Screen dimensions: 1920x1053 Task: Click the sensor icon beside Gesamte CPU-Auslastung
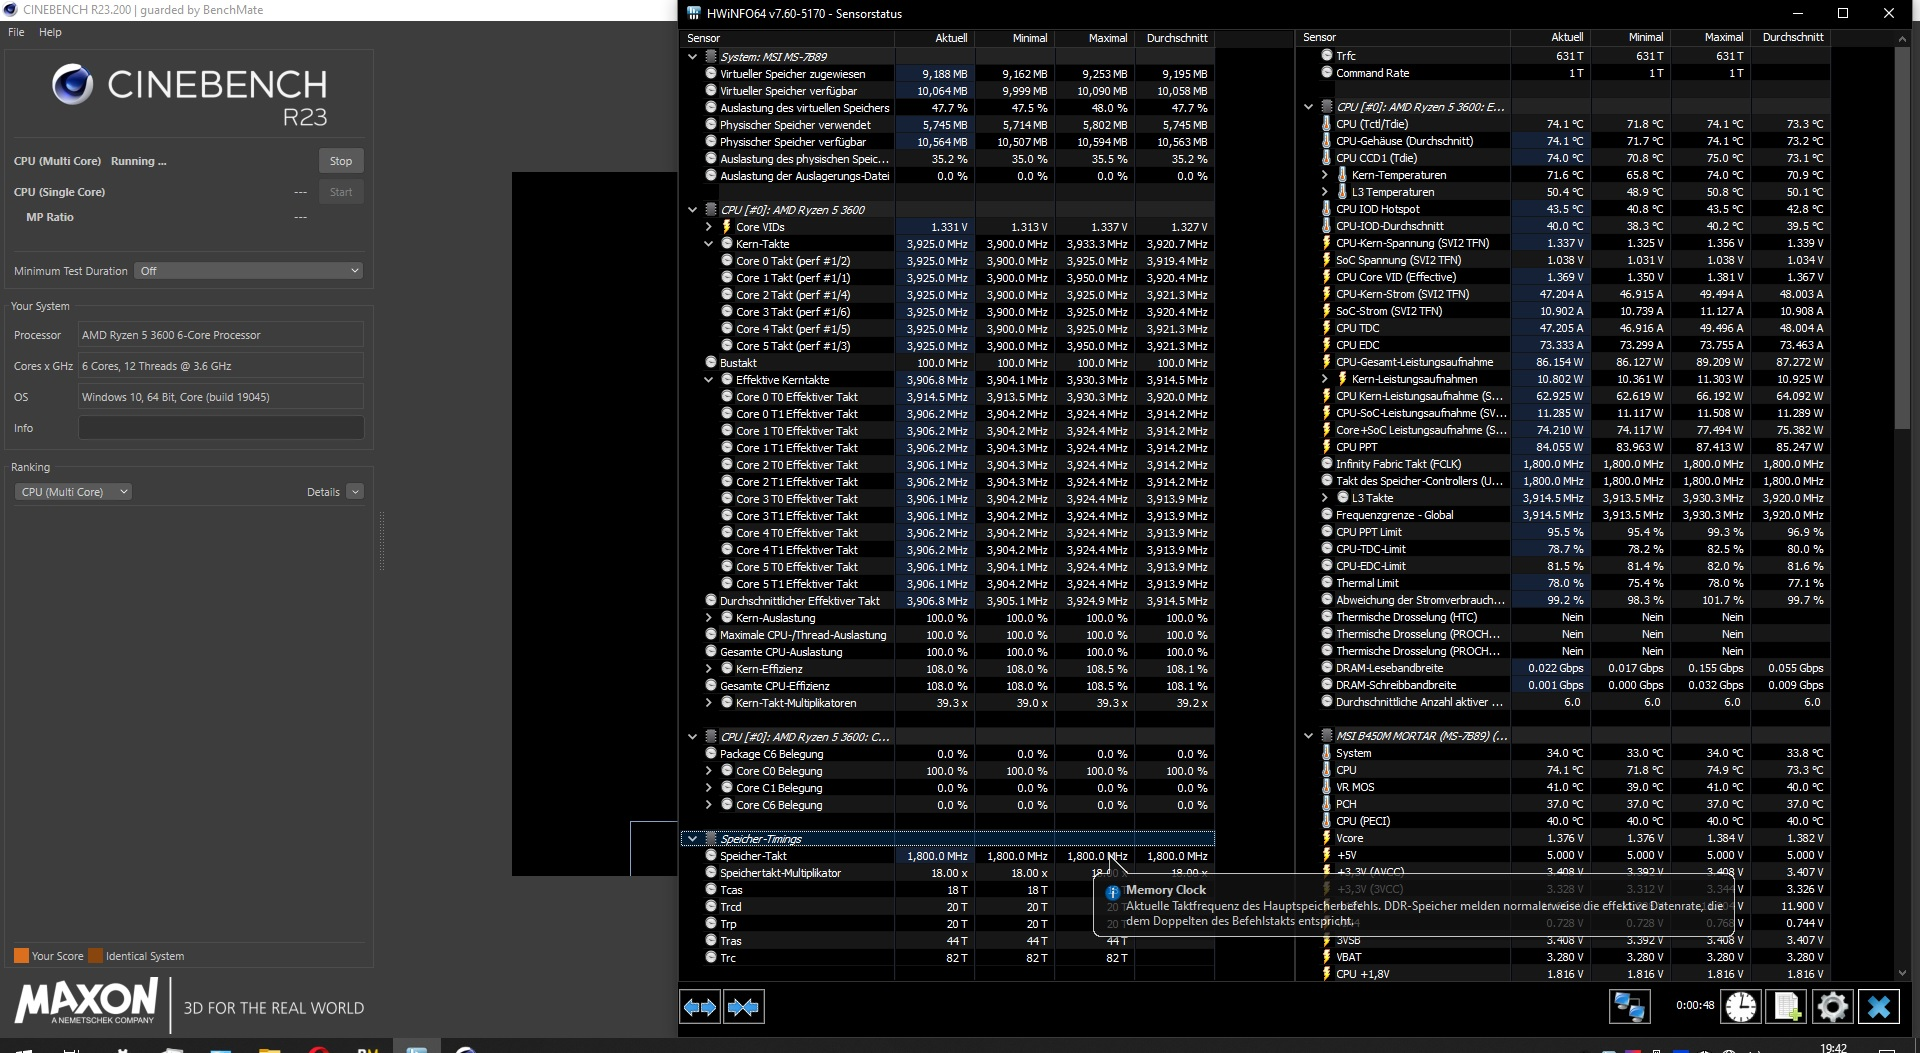(710, 652)
